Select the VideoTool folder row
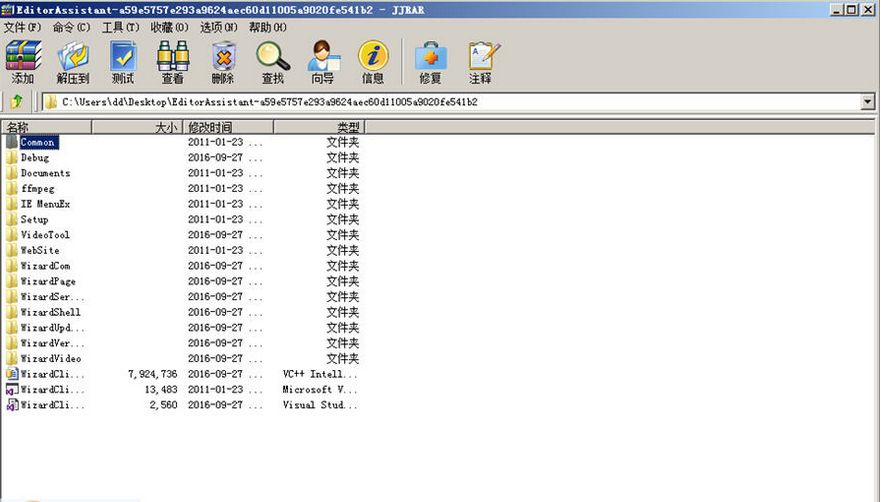881x502 pixels. pos(45,235)
